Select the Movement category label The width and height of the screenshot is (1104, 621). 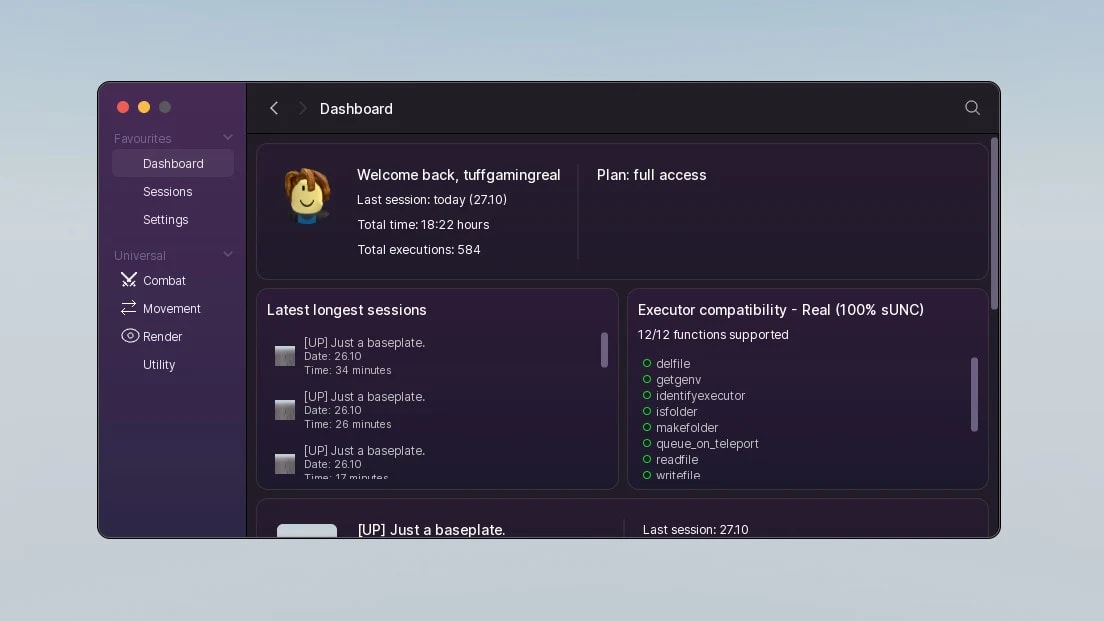pyautogui.click(x=172, y=308)
